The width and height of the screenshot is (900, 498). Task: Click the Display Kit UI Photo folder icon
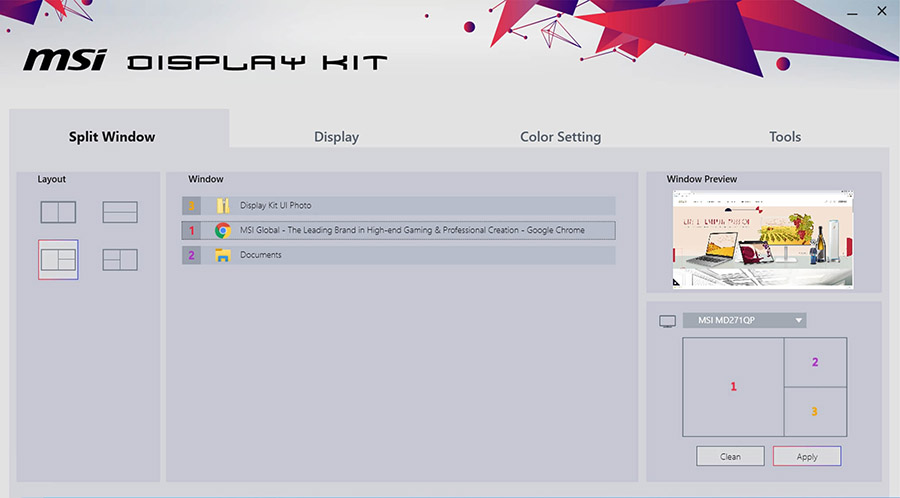pos(223,206)
